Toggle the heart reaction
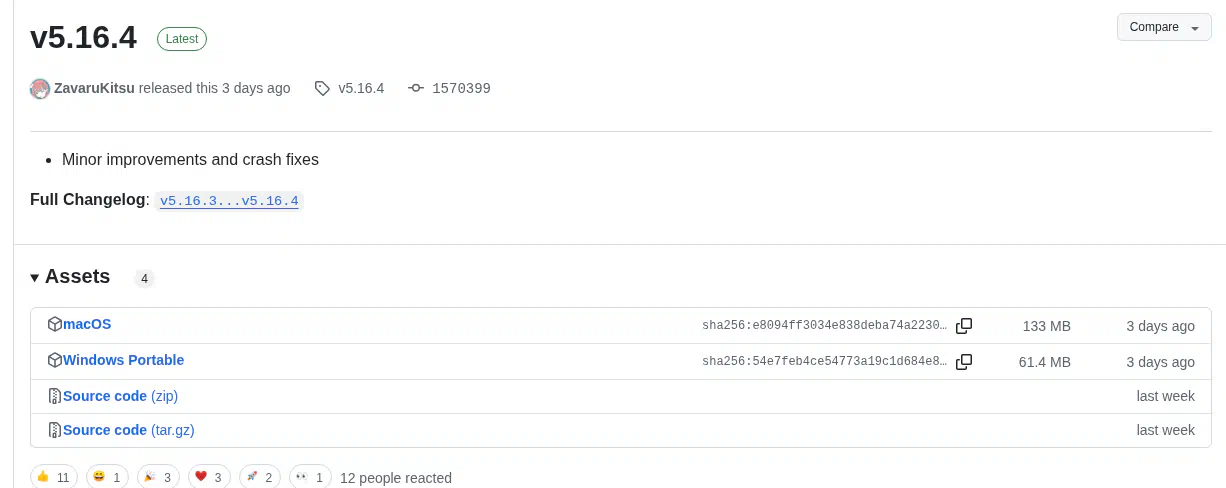 [x=210, y=477]
